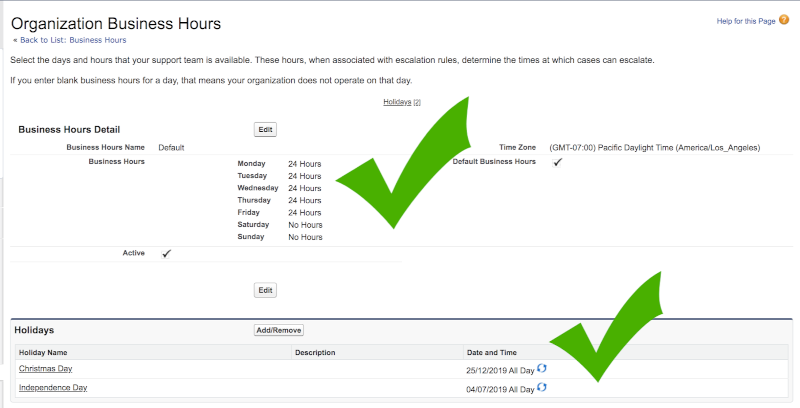Click the recurring icon beside Christmas Day date
Screen dimensions: 800x408
click(x=542, y=368)
